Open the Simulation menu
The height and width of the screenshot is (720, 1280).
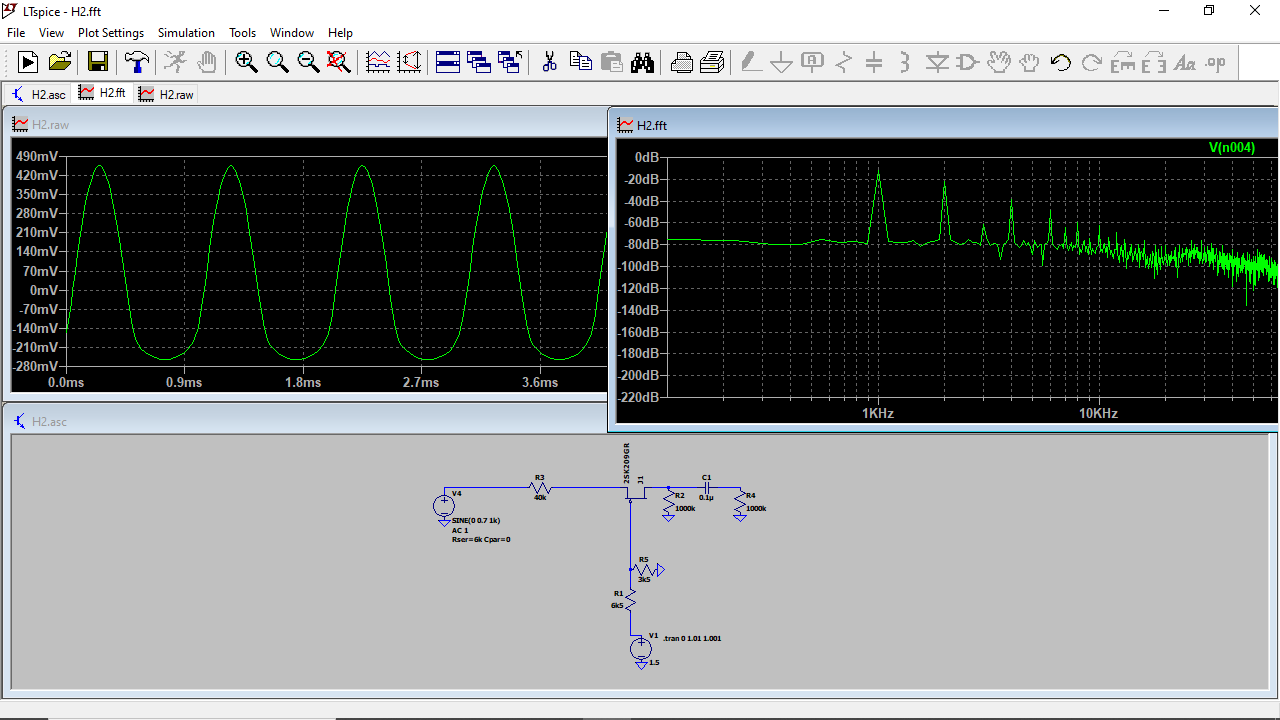tap(186, 33)
